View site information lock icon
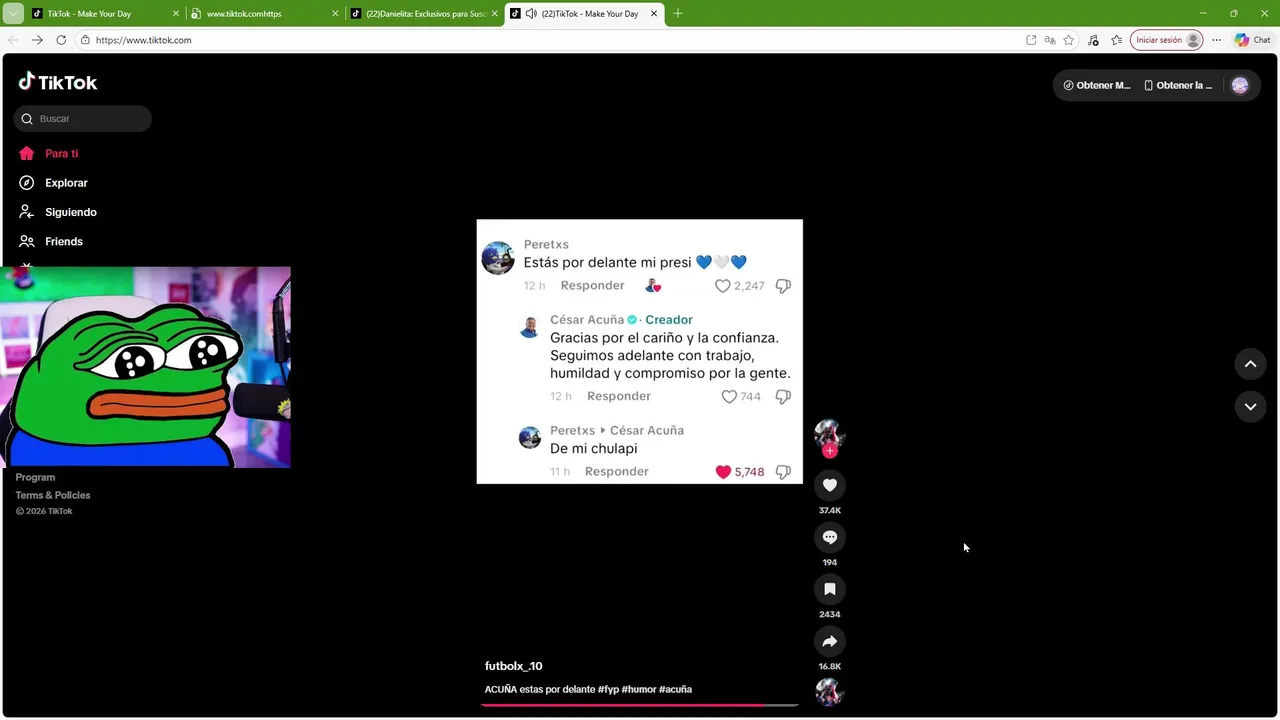This screenshot has height=720, width=1280. click(86, 40)
